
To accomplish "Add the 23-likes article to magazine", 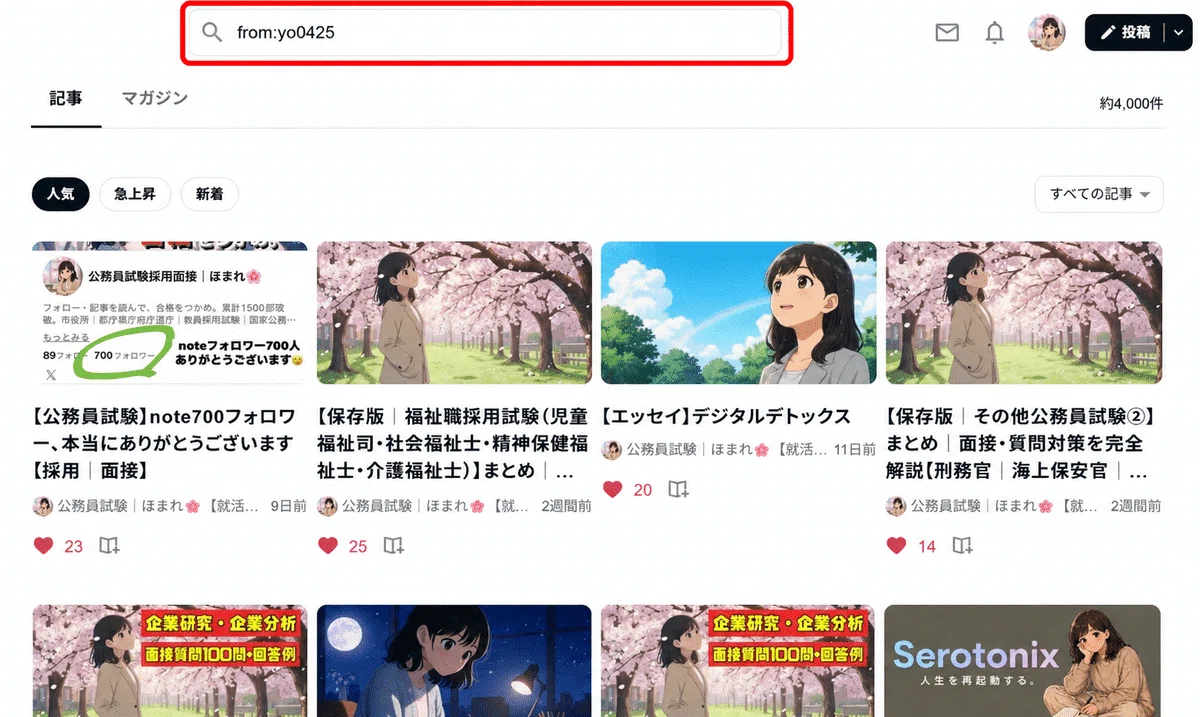I will [109, 546].
